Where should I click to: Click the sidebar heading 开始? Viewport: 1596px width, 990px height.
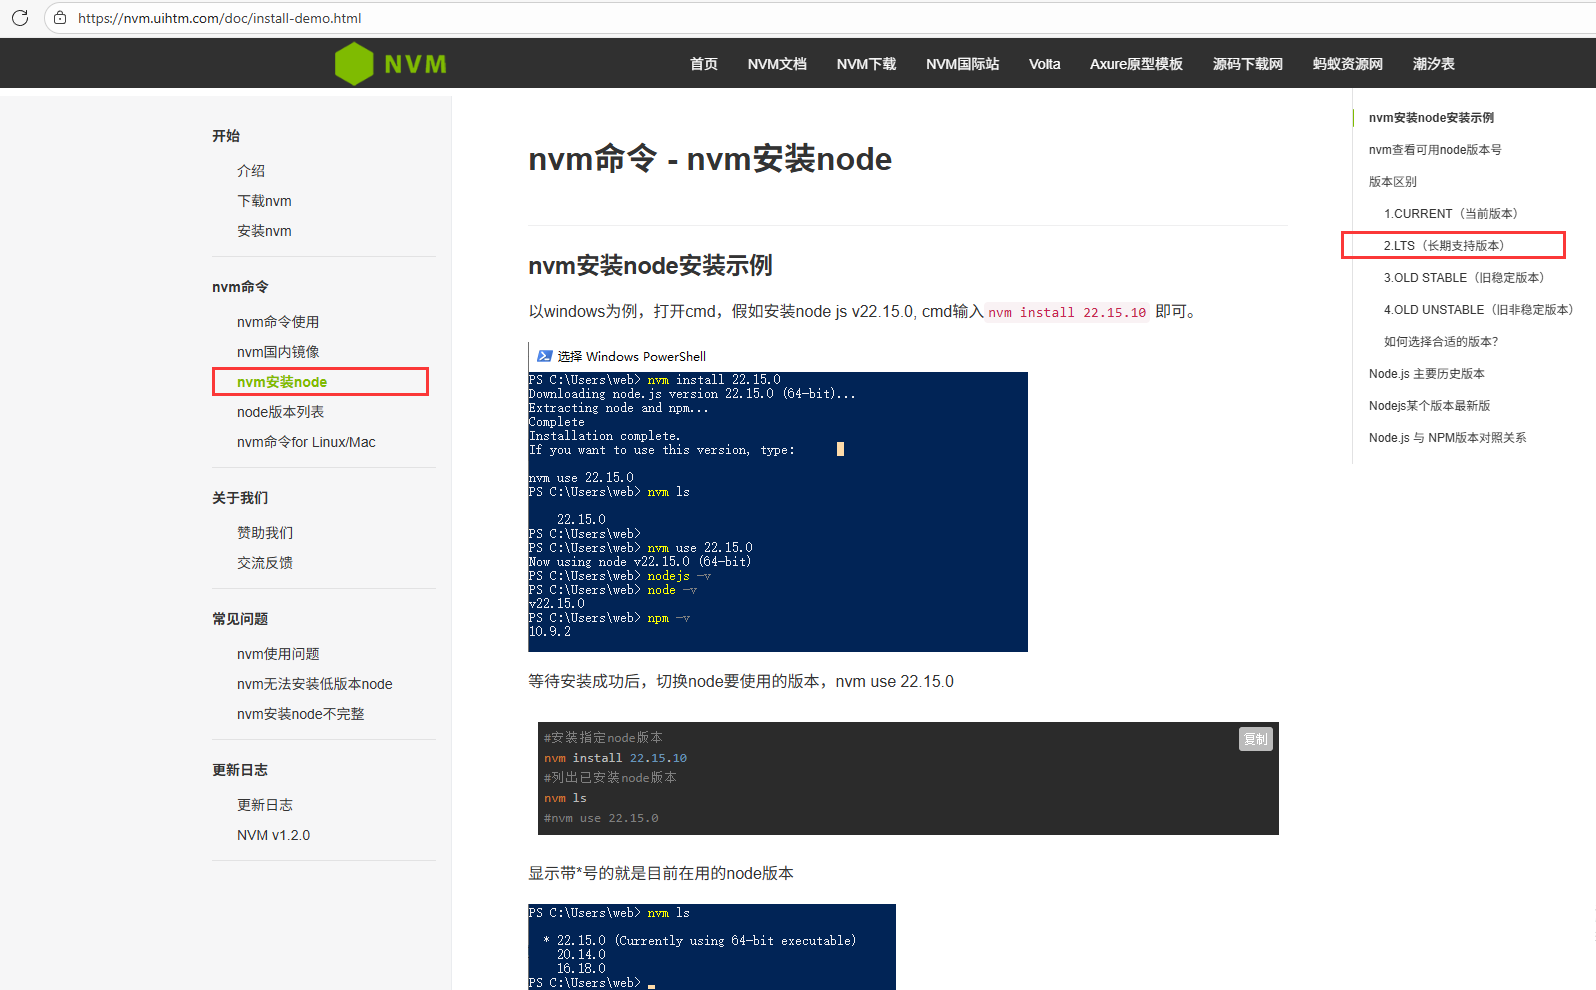226,136
